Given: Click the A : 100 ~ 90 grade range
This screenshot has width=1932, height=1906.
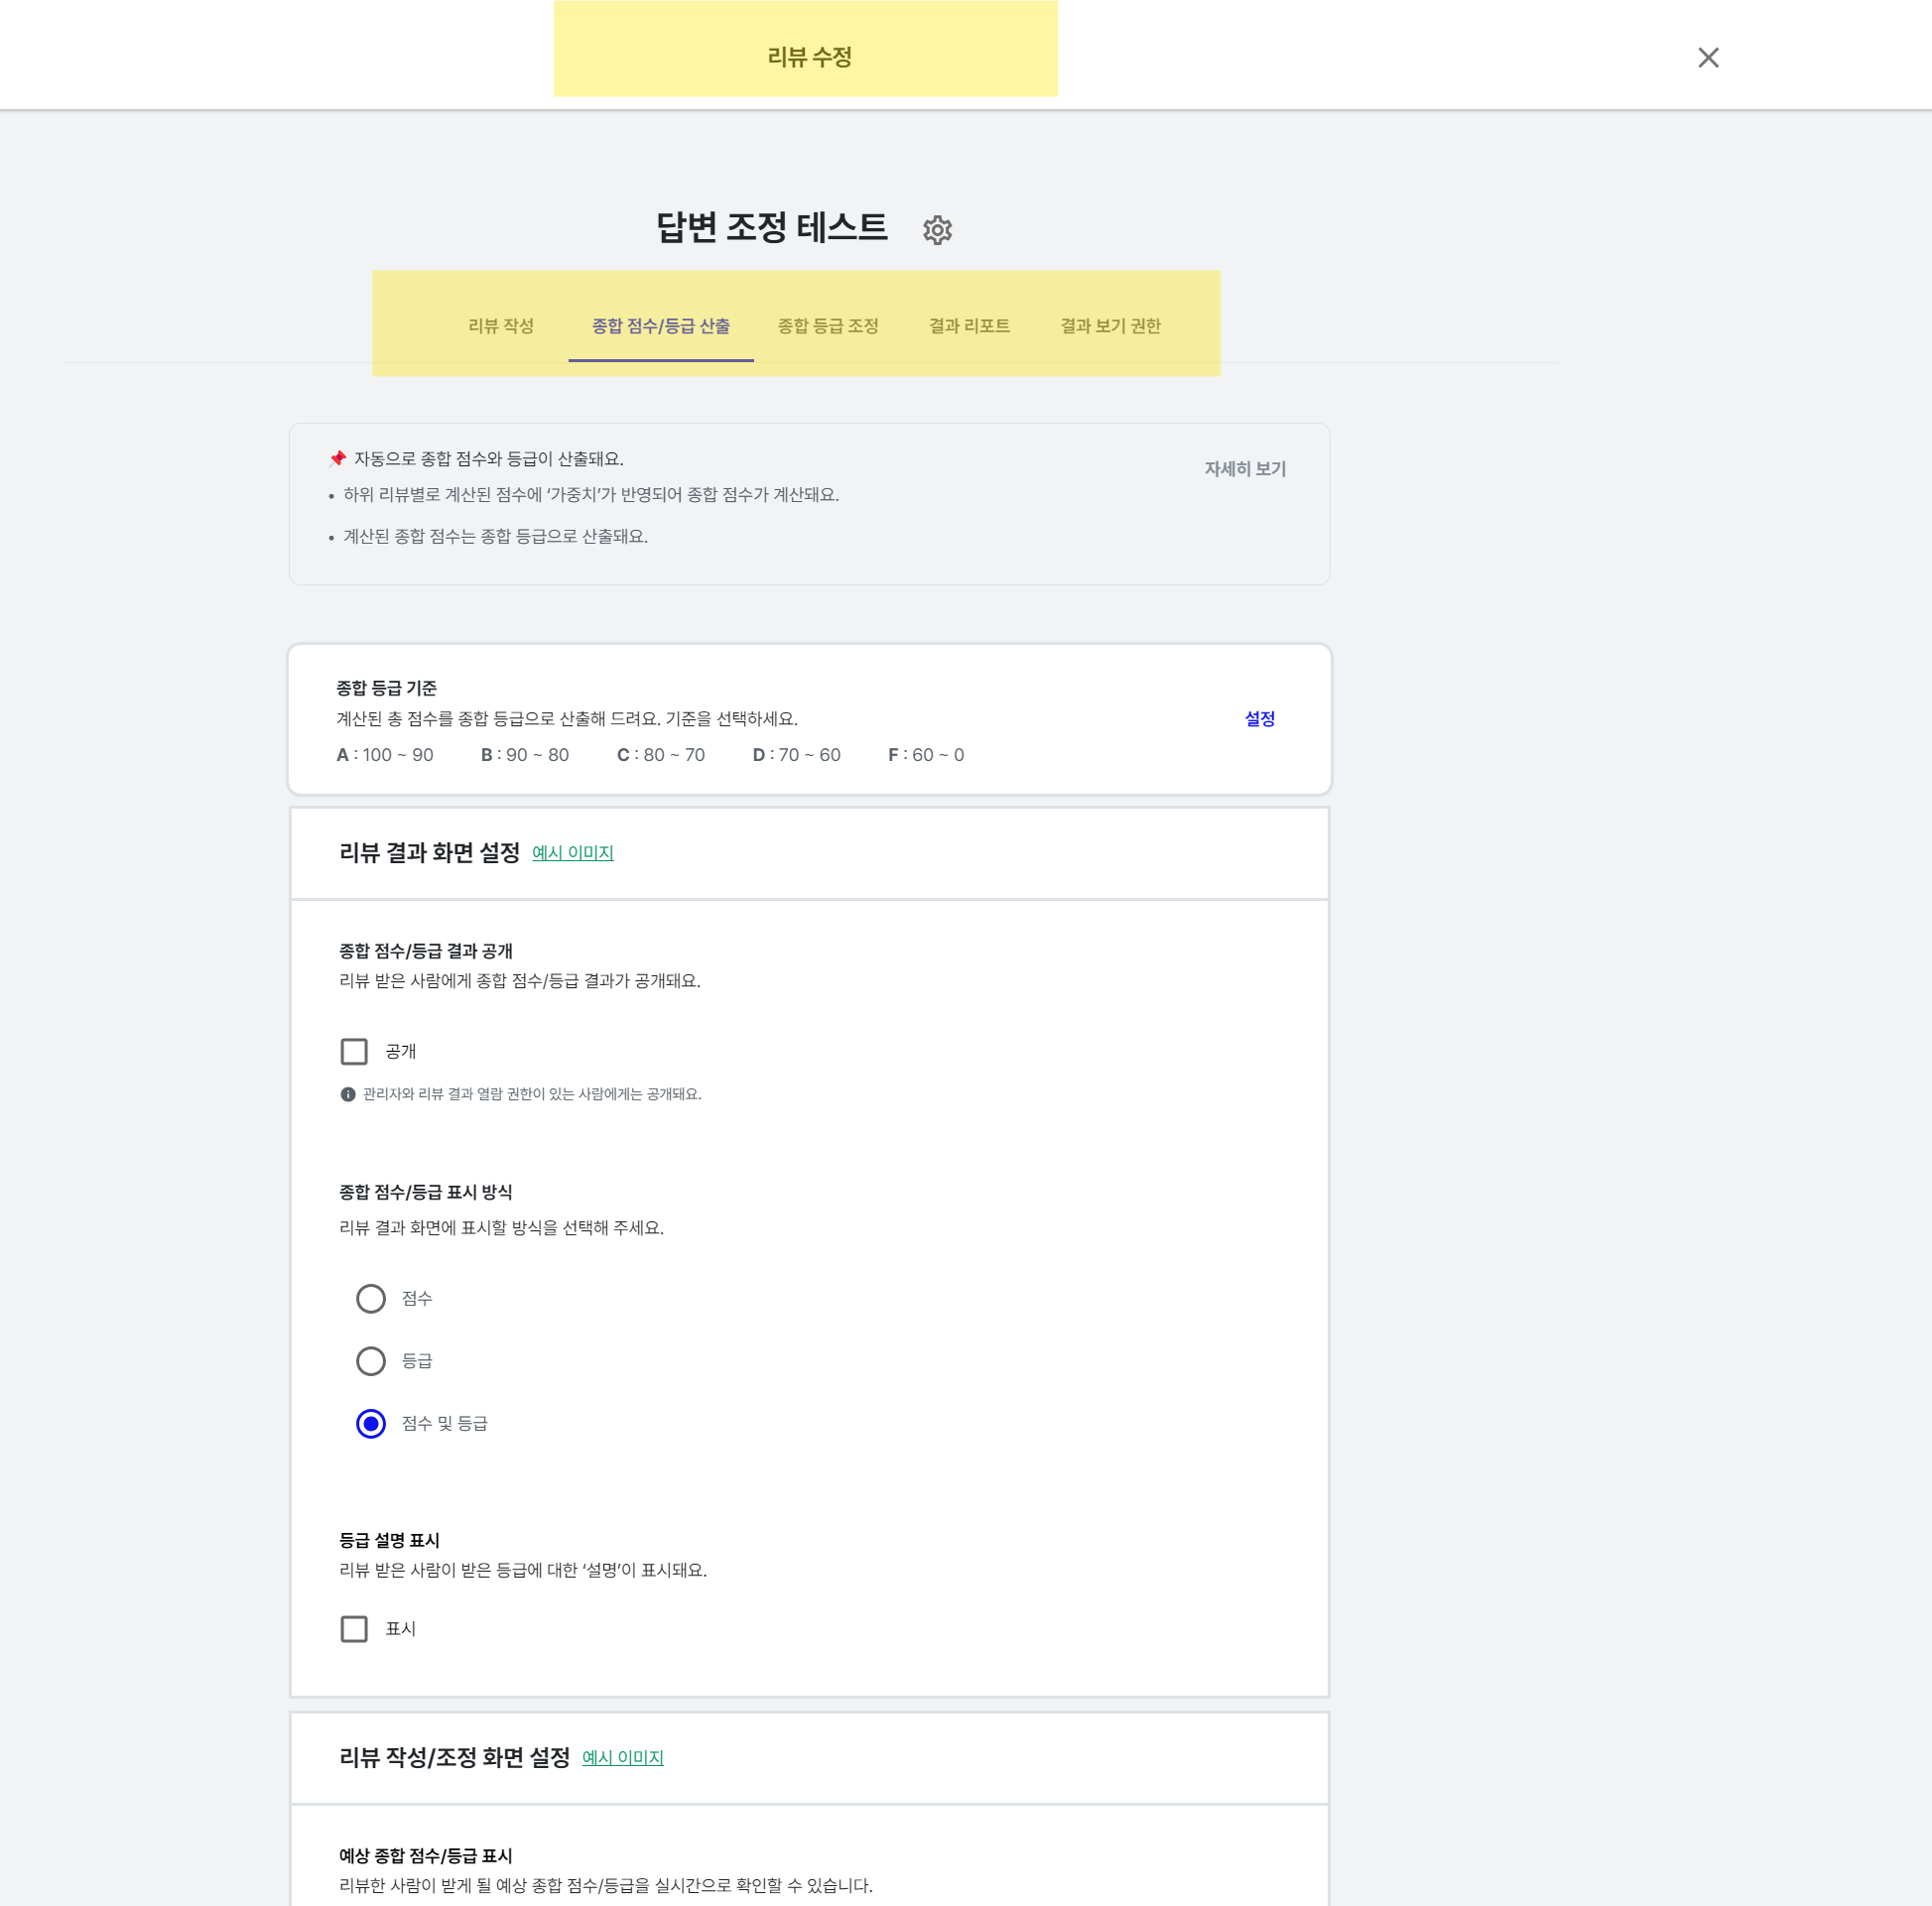Looking at the screenshot, I should [385, 755].
